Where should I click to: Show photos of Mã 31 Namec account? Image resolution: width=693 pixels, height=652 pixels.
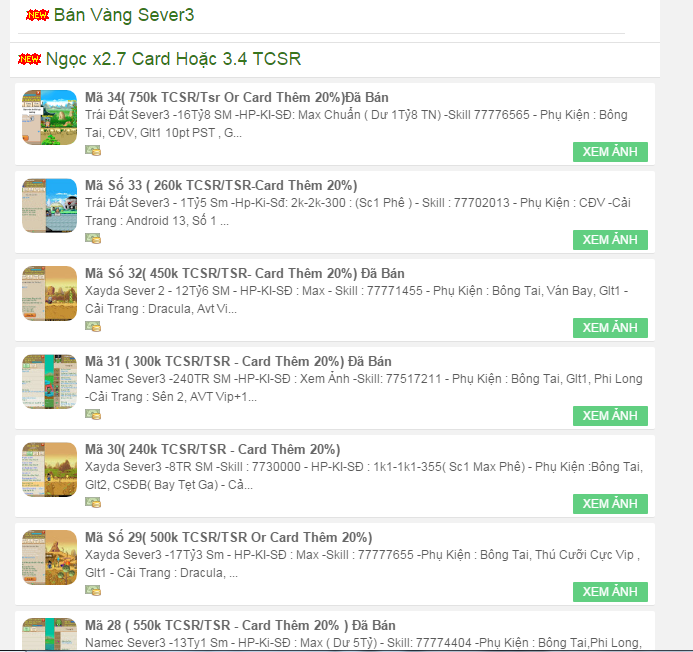click(x=610, y=416)
